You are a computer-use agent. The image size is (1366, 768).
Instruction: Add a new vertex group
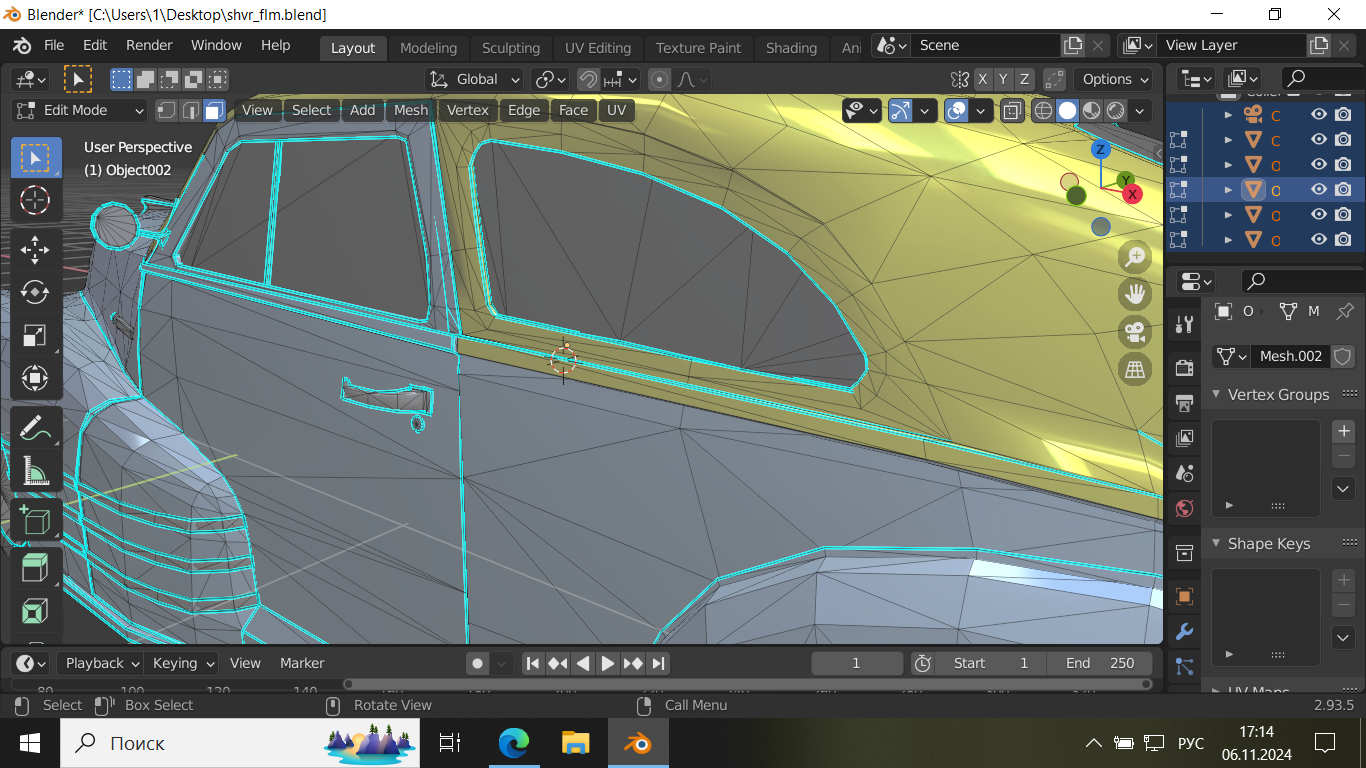point(1344,431)
